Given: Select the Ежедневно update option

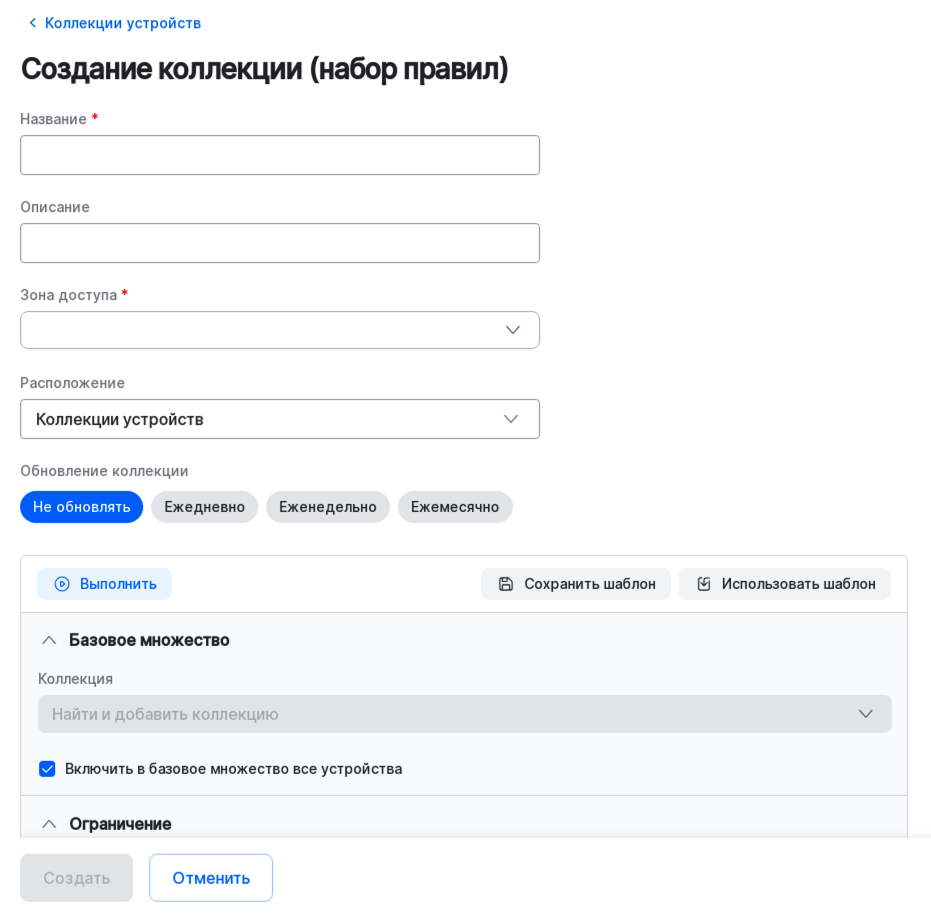Looking at the screenshot, I should (204, 507).
